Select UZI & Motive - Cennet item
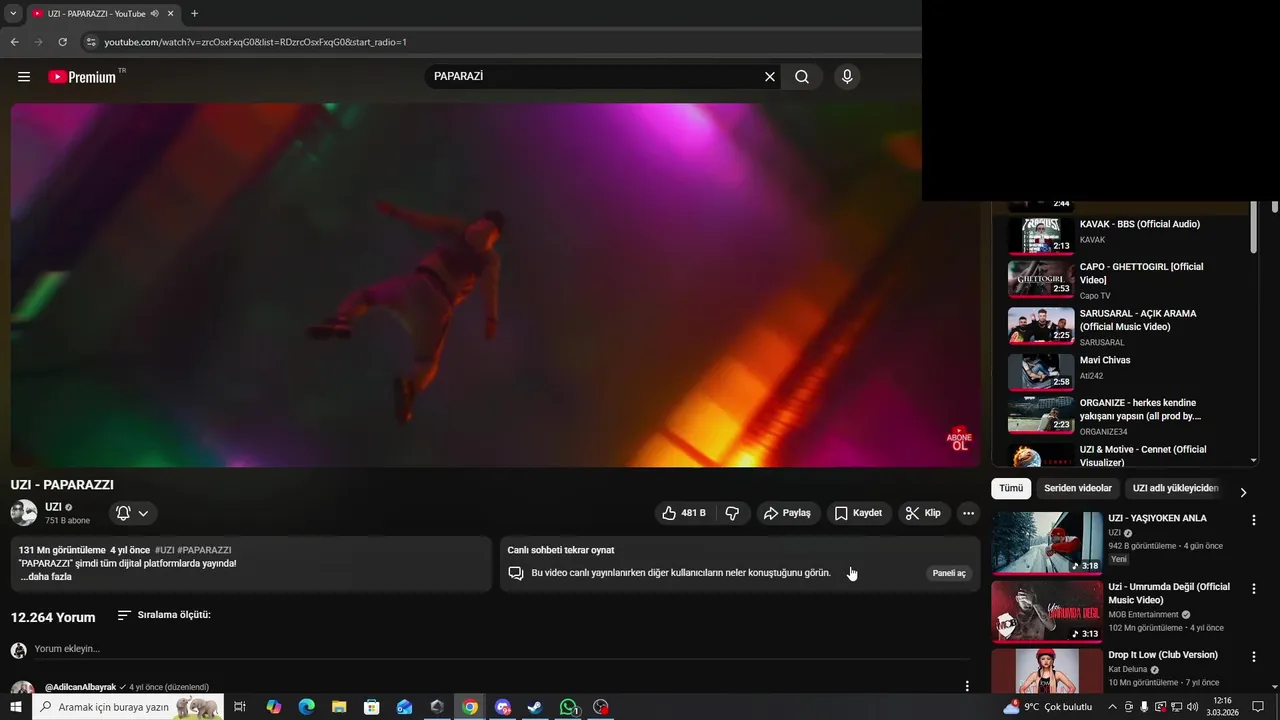This screenshot has height=720, width=1280. pyautogui.click(x=1125, y=455)
